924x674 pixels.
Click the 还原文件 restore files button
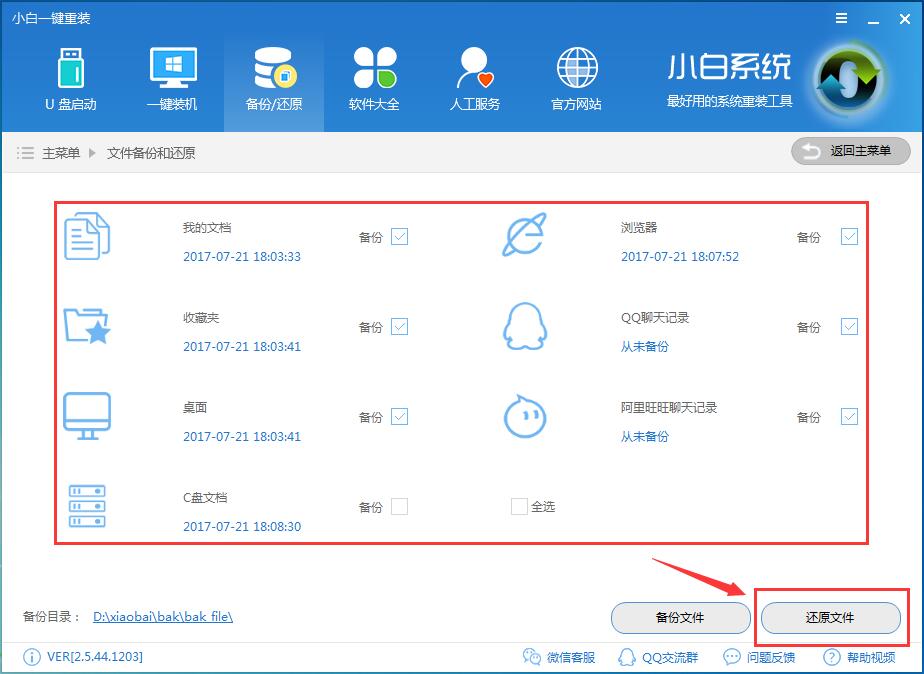(x=831, y=618)
